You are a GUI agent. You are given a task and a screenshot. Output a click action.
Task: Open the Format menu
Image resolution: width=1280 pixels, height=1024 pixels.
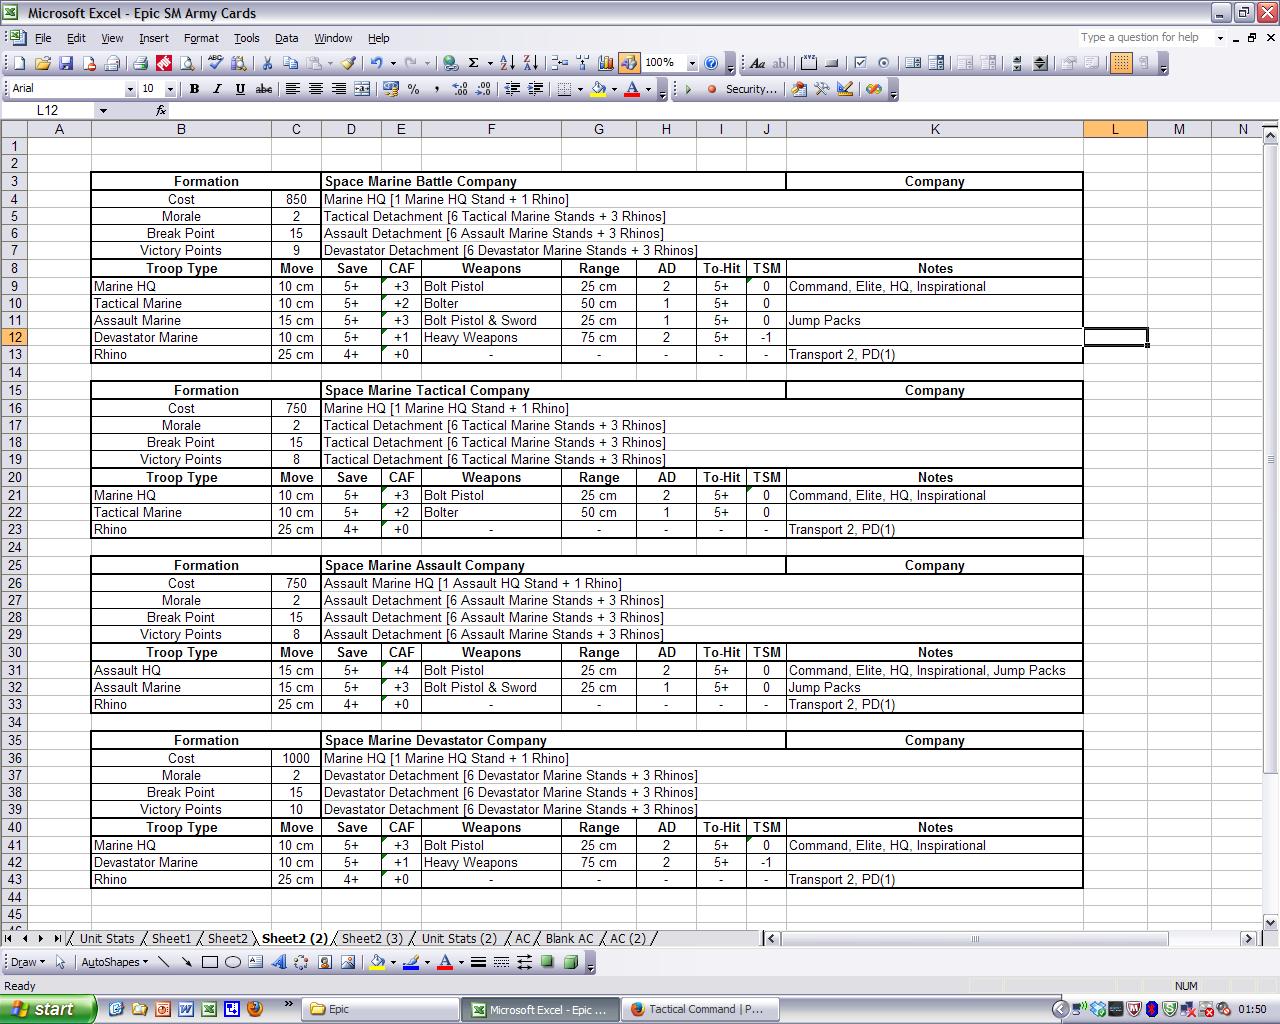[x=201, y=38]
